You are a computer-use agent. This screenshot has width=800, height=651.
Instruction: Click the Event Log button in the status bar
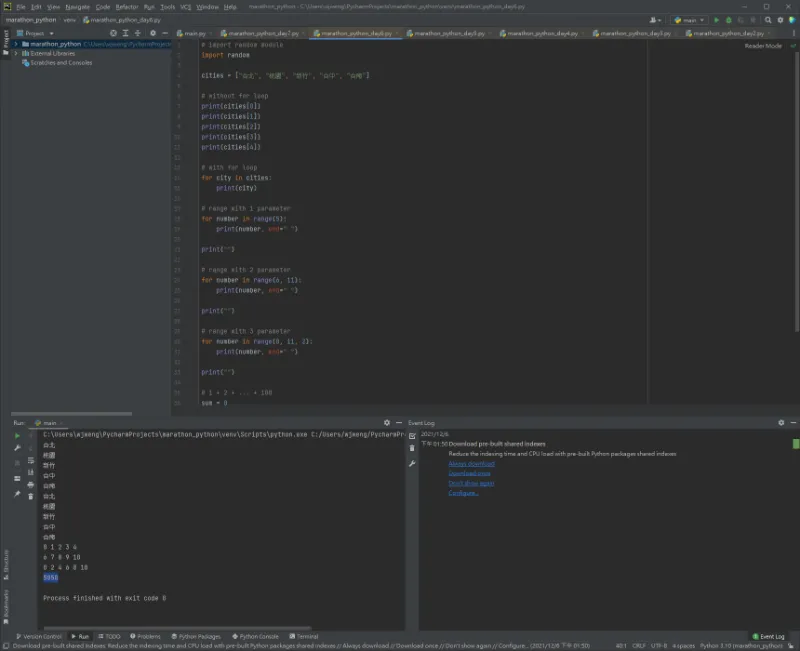coord(768,636)
